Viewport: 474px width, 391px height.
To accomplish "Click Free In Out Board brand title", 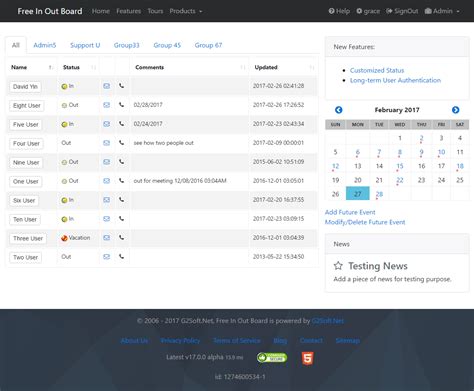I will pos(50,11).
